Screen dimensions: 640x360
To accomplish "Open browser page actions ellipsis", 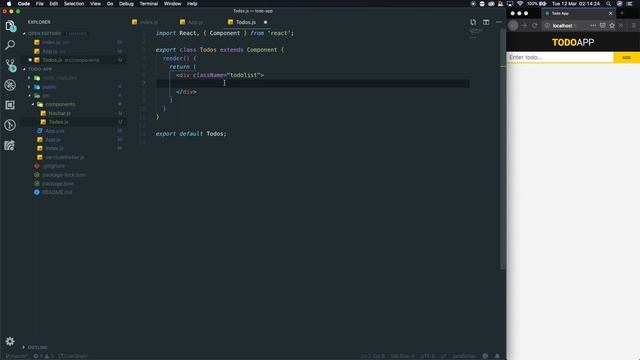I will coord(593,25).
